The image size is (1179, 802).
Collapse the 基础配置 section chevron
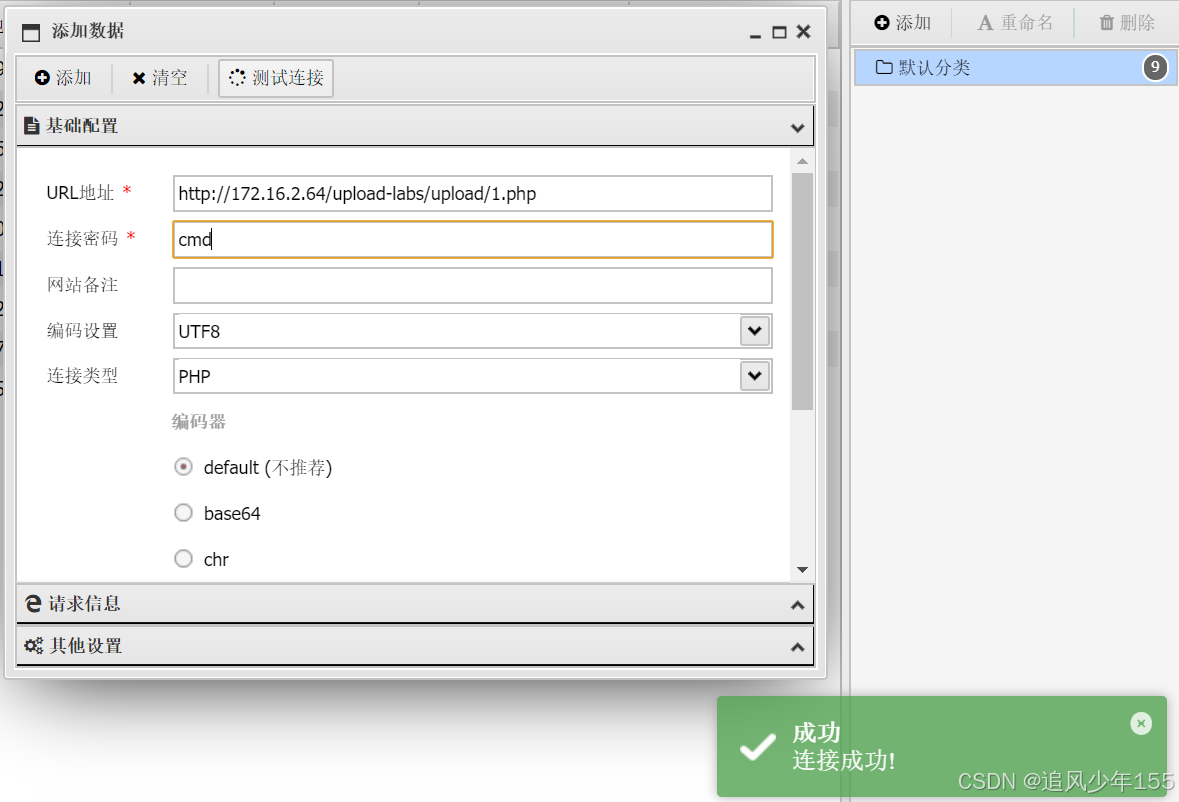pyautogui.click(x=798, y=128)
